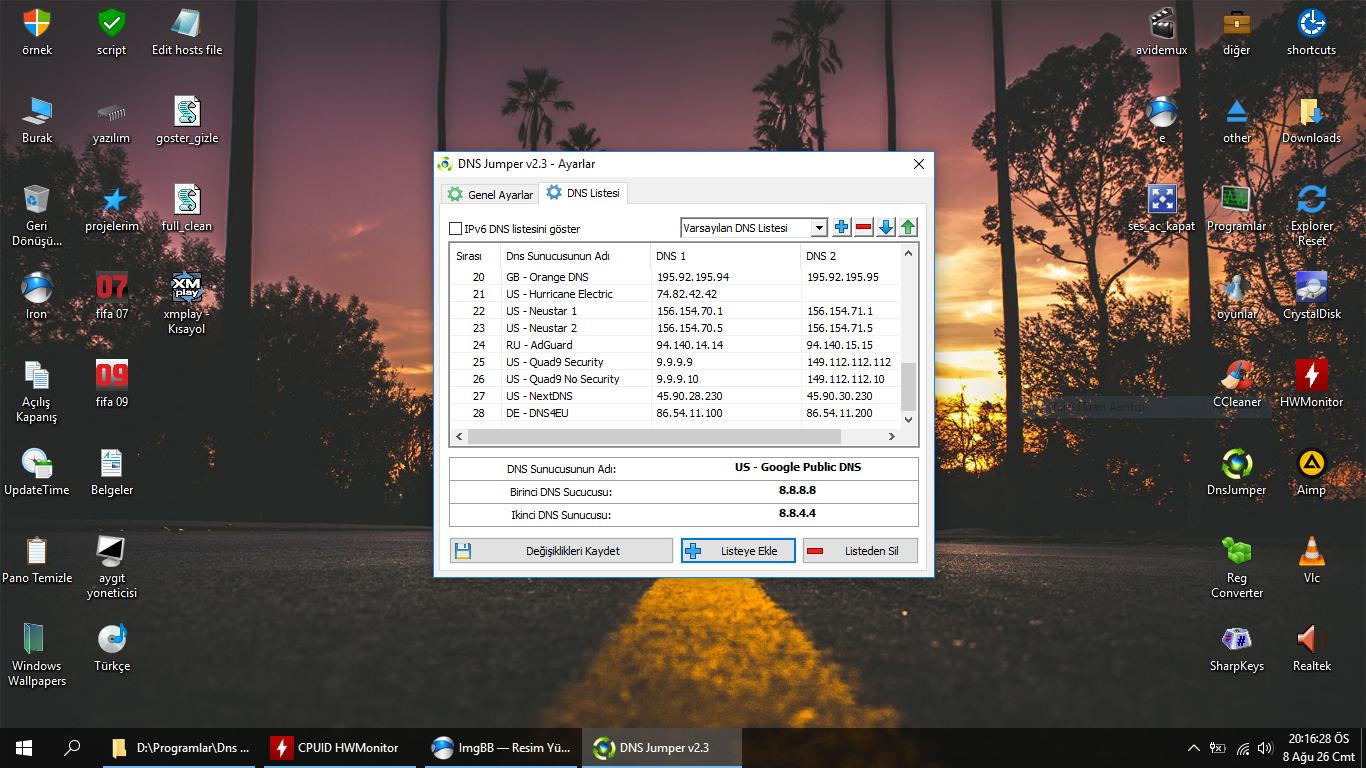Viewport: 1366px width, 768px height.
Task: Select the SharpKeys desktop icon
Action: coord(1237,648)
